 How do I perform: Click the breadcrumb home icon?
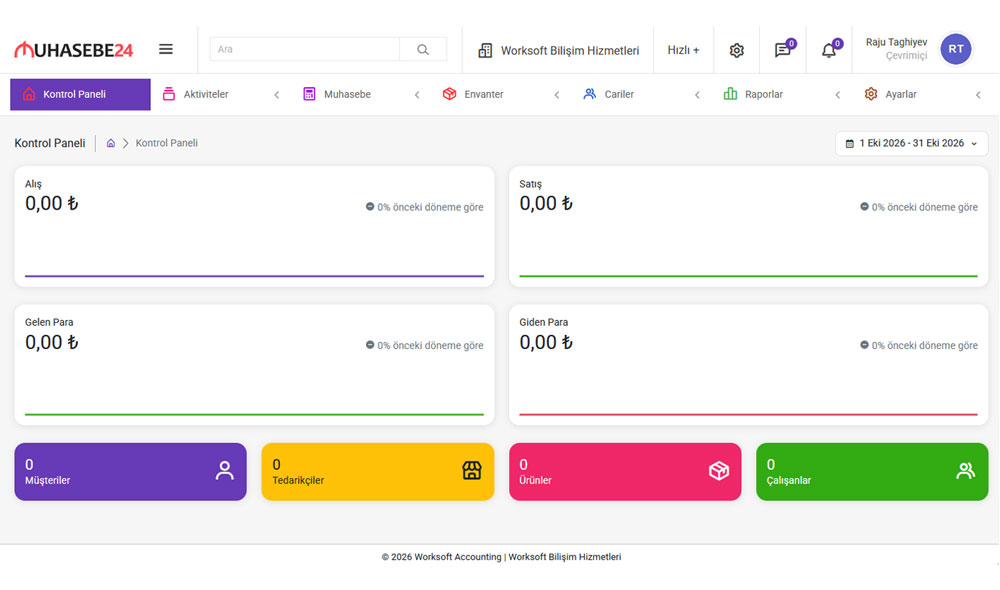coord(111,143)
